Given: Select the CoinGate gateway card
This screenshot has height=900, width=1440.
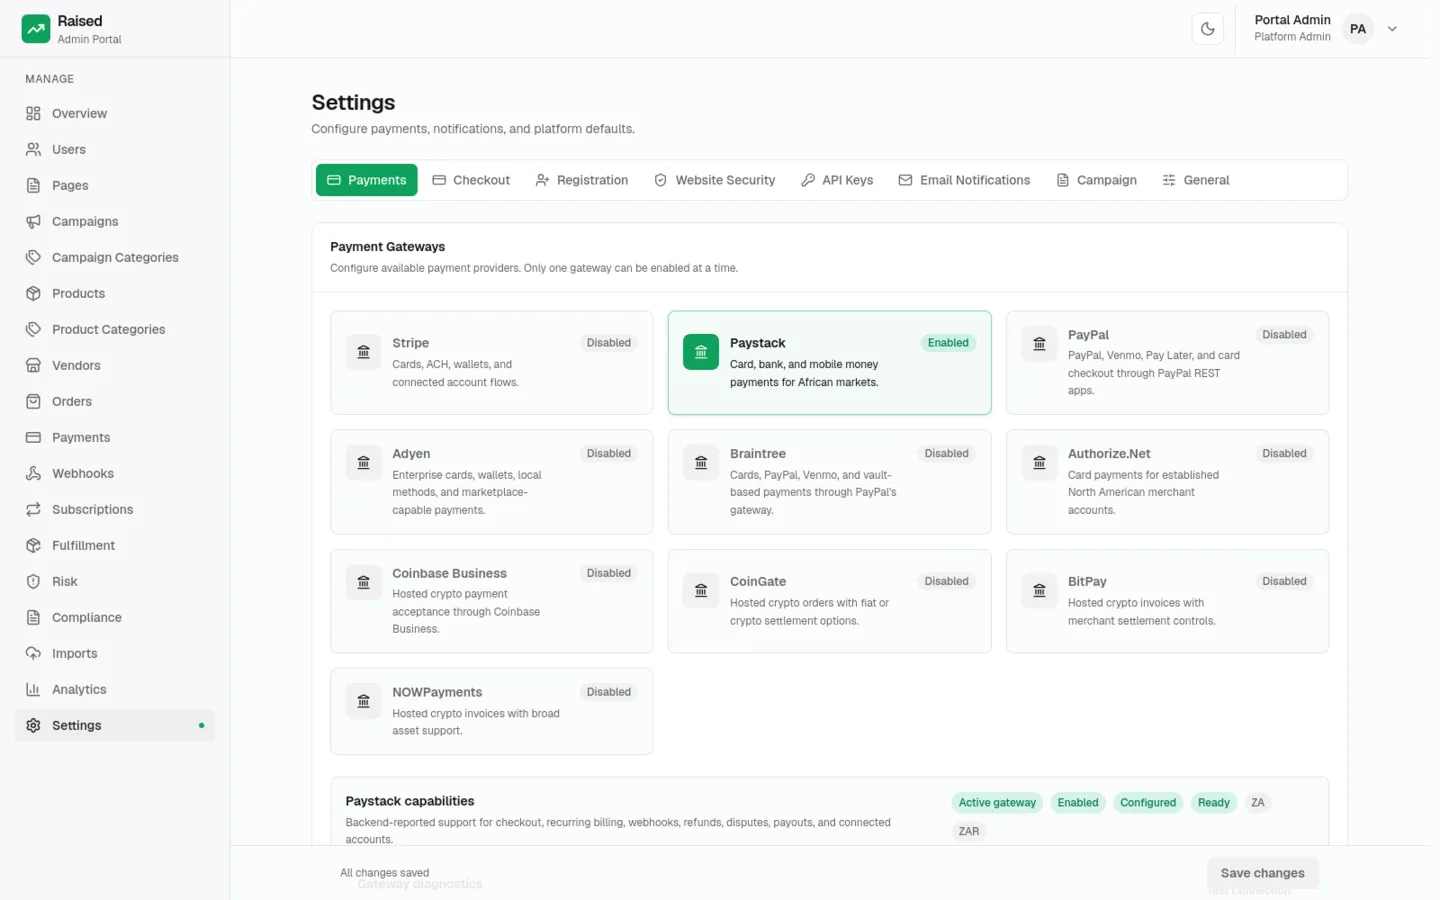Looking at the screenshot, I should (830, 601).
